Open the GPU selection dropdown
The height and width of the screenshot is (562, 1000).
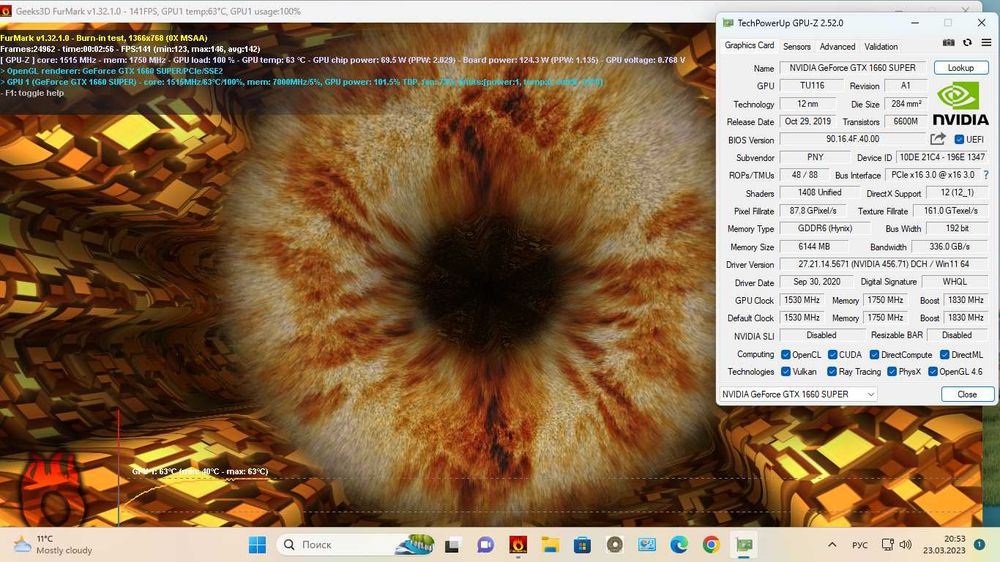pyautogui.click(x=798, y=394)
